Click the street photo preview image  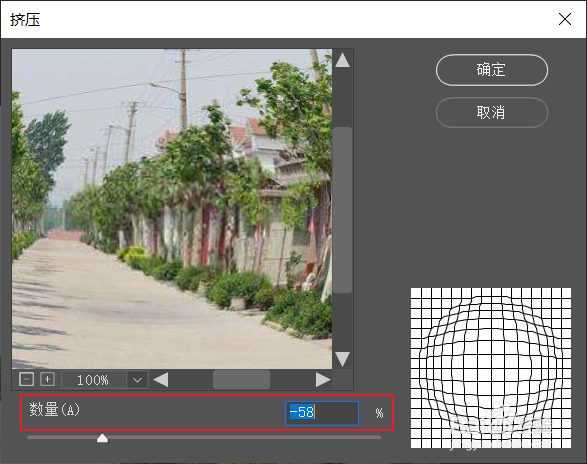tap(172, 209)
